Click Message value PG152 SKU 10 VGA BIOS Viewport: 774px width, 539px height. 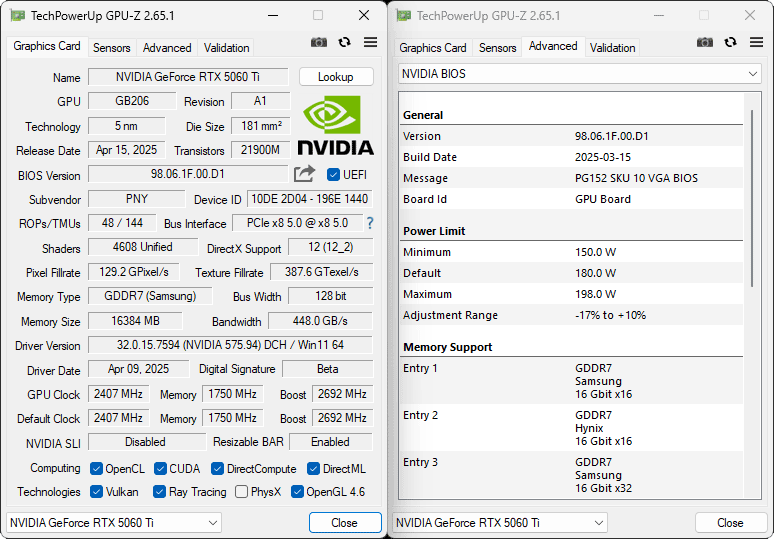636,178
